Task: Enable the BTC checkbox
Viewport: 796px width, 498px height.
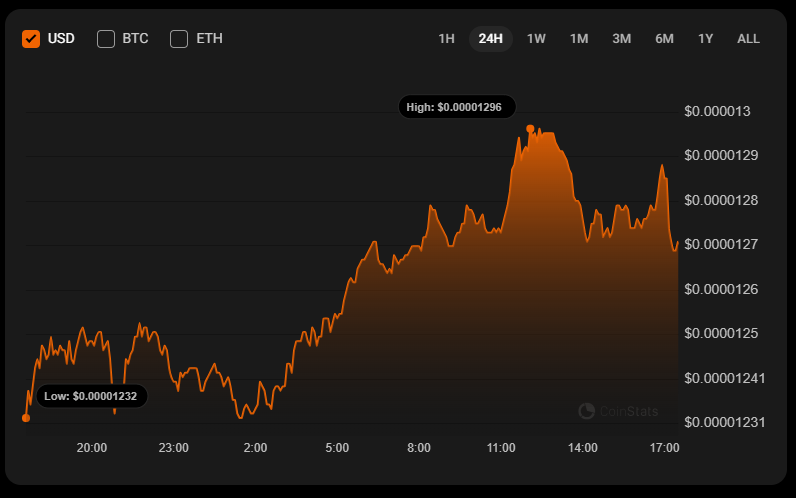Action: coord(106,39)
